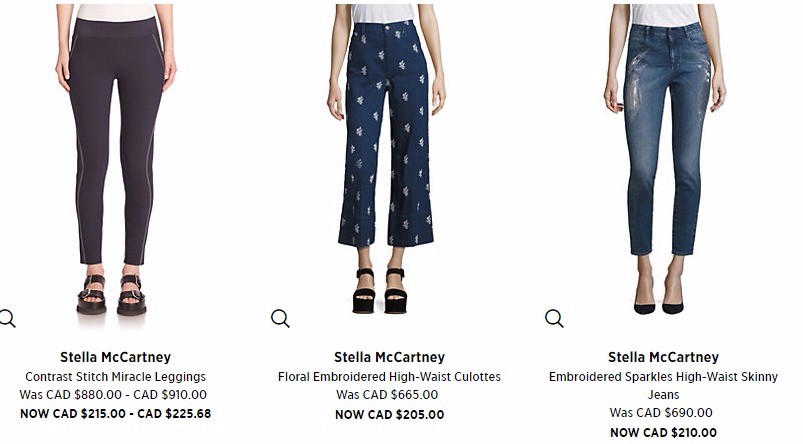Screen dimensions: 803x444
Task: Select the NOW CAD $210.00 sale price
Action: point(663,433)
